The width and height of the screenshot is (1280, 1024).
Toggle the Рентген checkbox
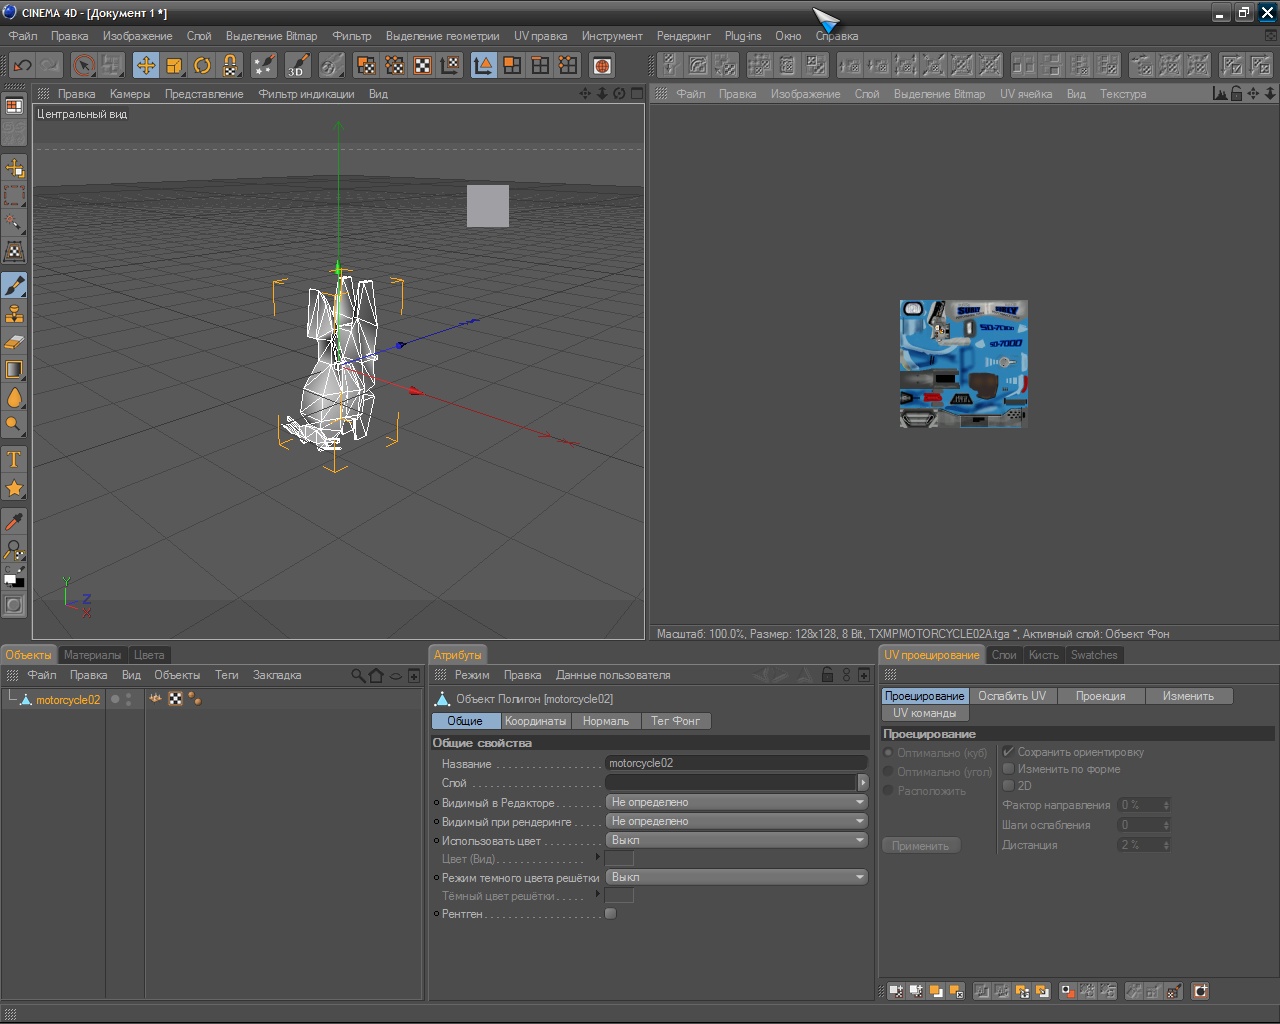[611, 914]
